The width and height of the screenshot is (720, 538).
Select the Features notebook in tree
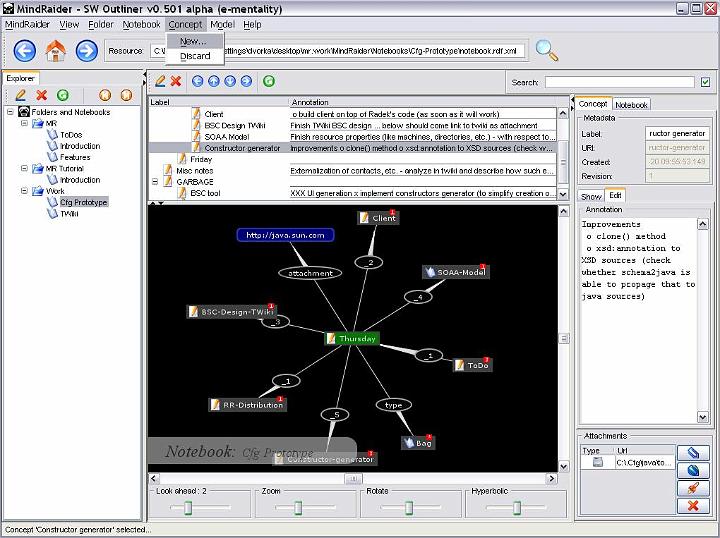pyautogui.click(x=75, y=157)
